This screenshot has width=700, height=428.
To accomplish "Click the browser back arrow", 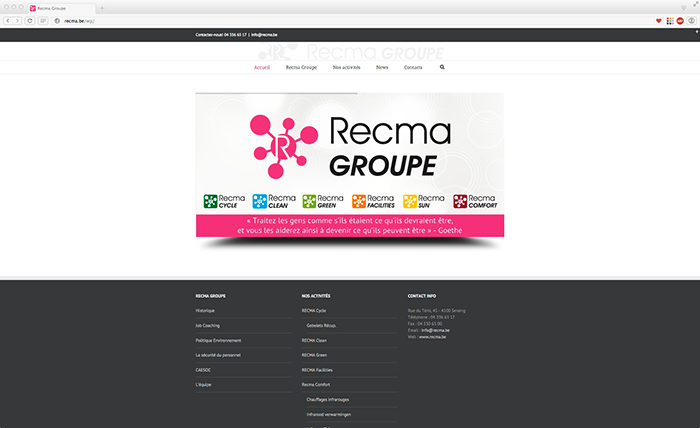I will pyautogui.click(x=8, y=20).
